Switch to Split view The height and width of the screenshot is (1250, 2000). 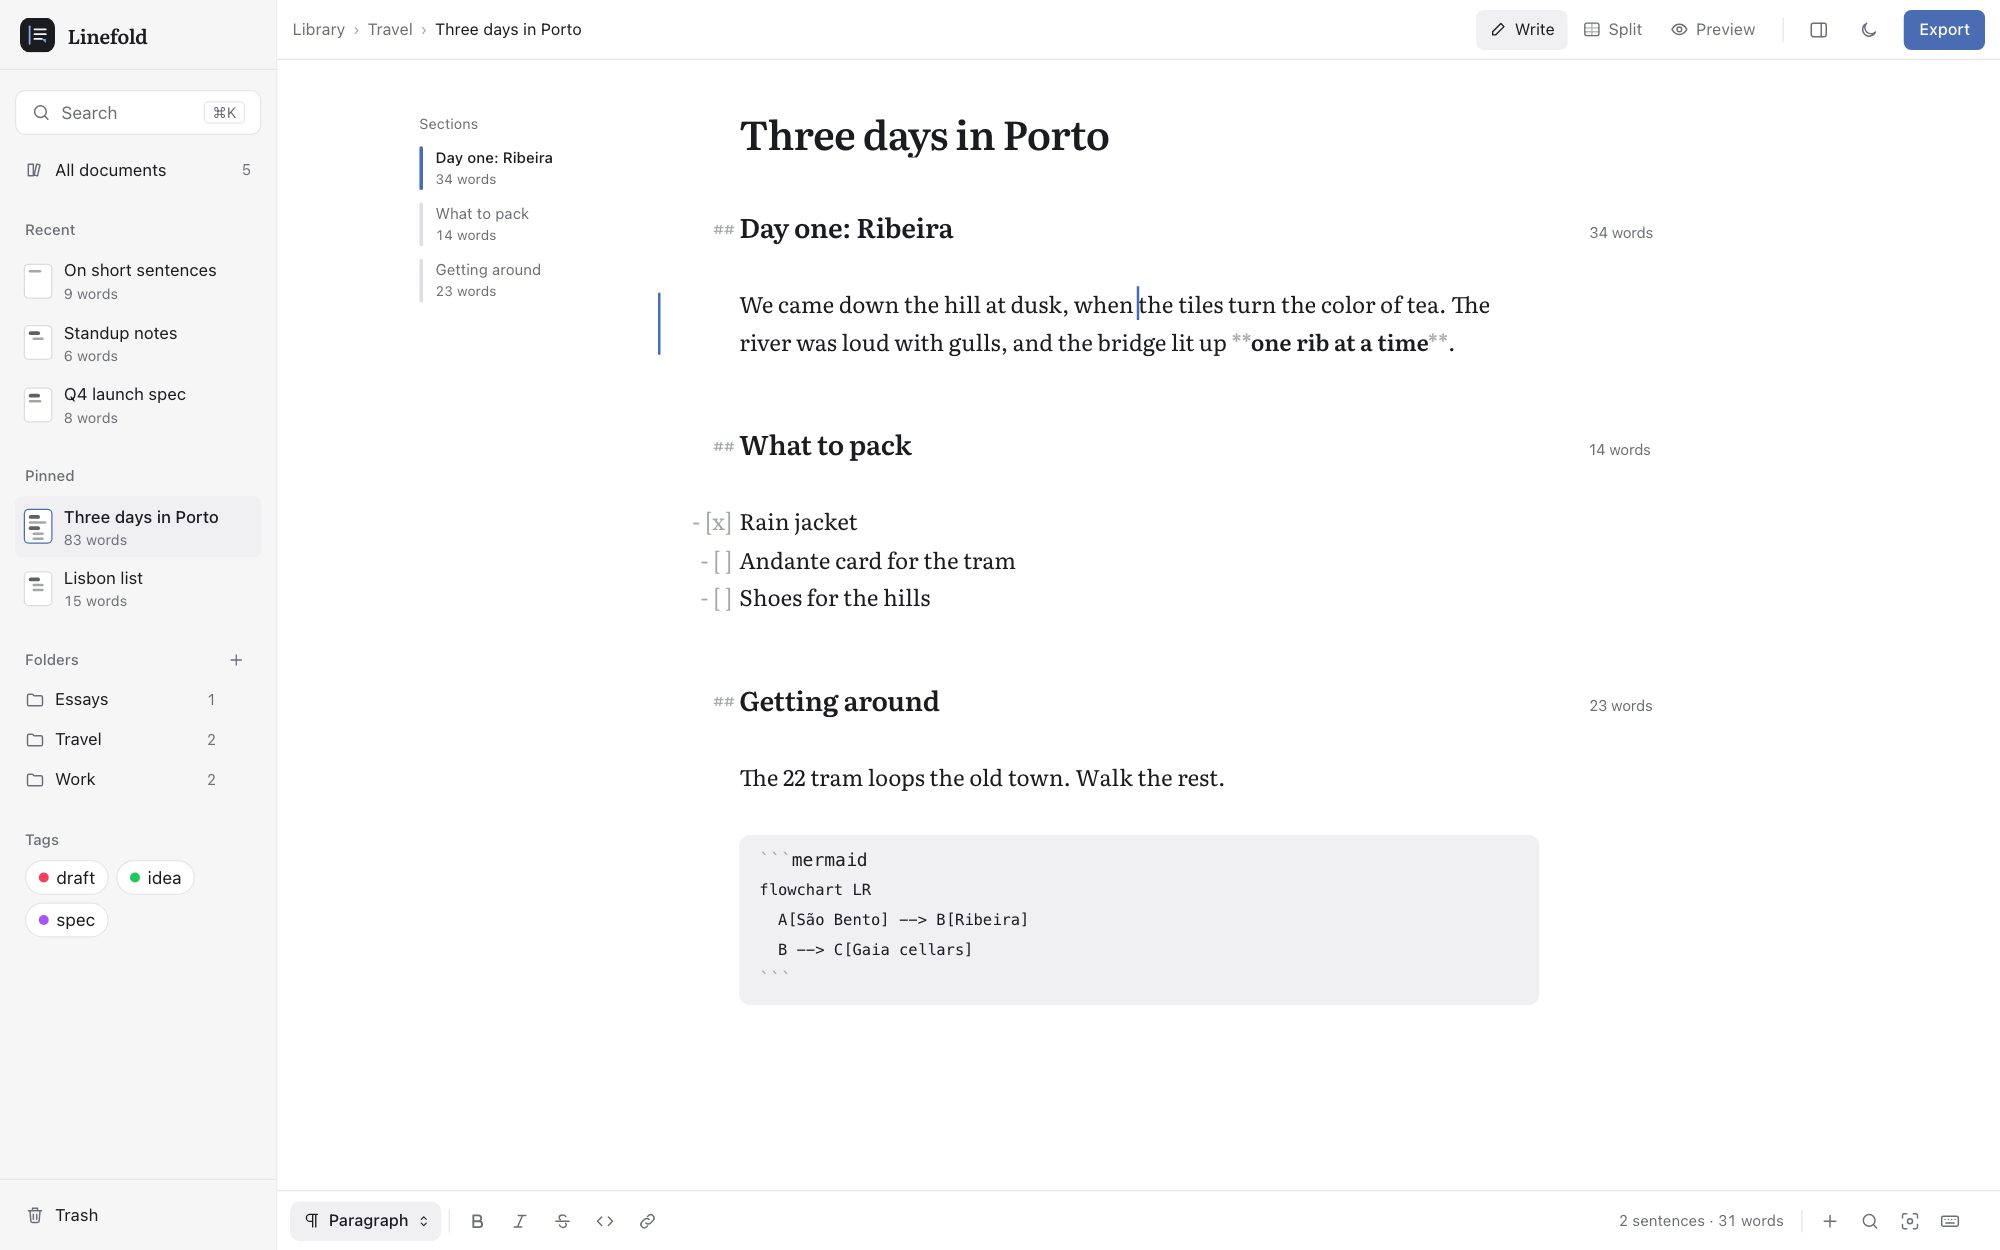[x=1613, y=30]
